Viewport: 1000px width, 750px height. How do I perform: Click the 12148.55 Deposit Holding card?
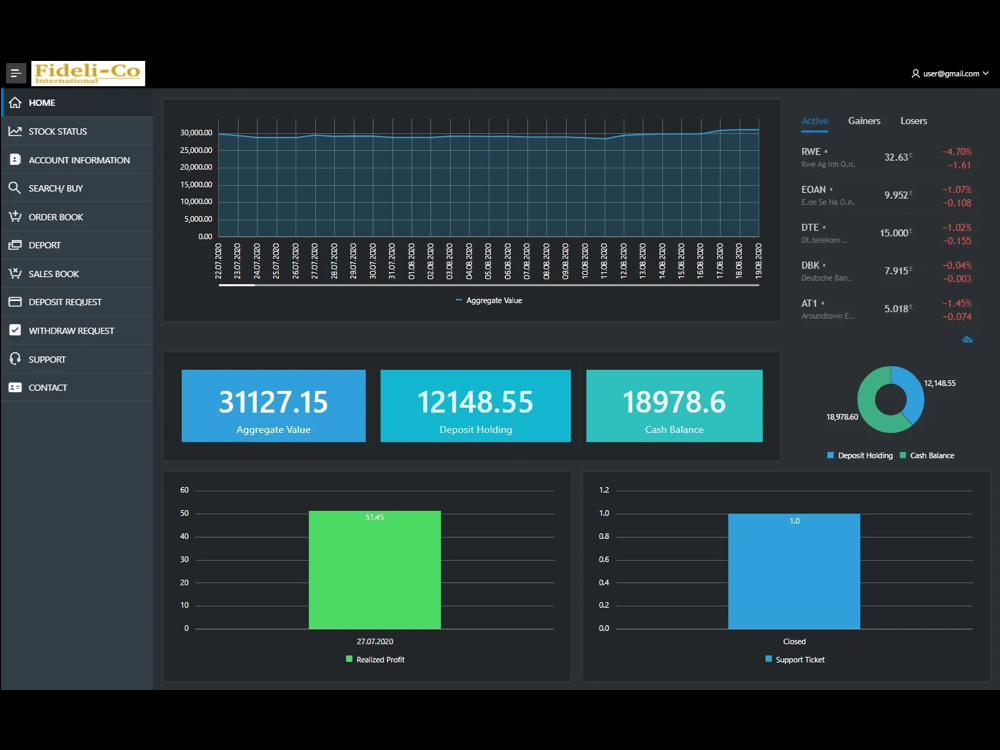click(x=476, y=406)
